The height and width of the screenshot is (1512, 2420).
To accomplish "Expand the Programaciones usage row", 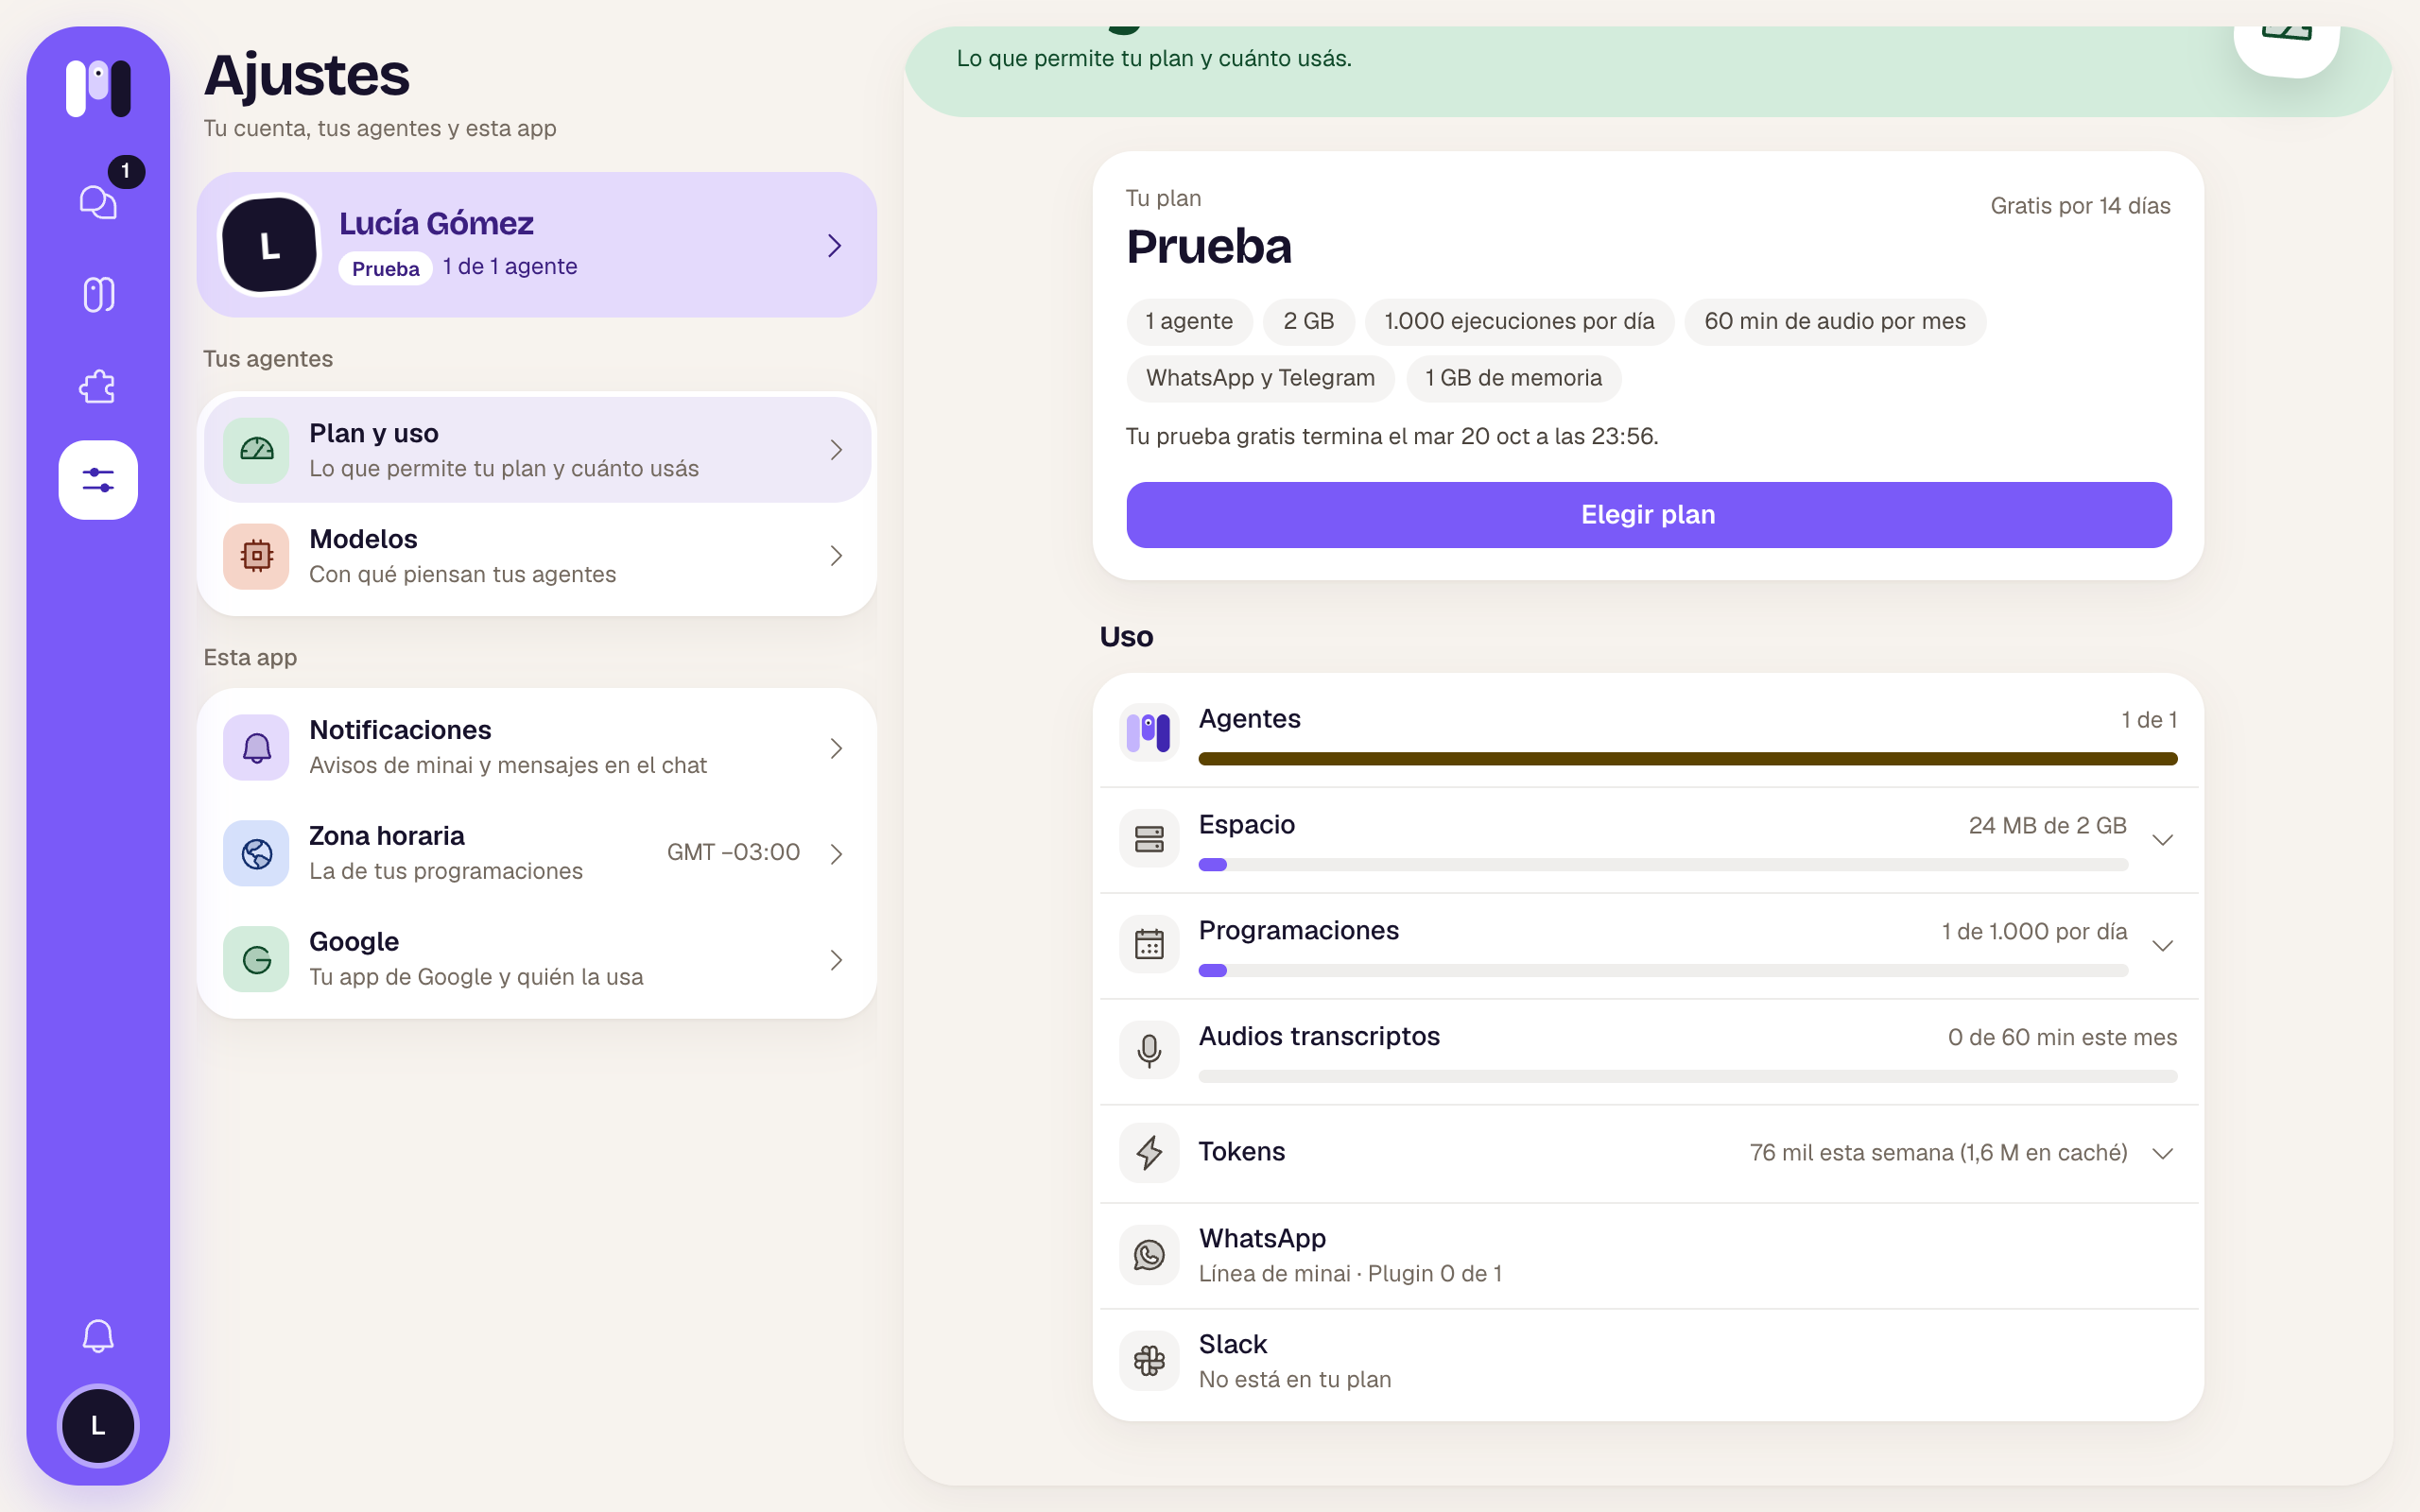I will click(x=2163, y=945).
